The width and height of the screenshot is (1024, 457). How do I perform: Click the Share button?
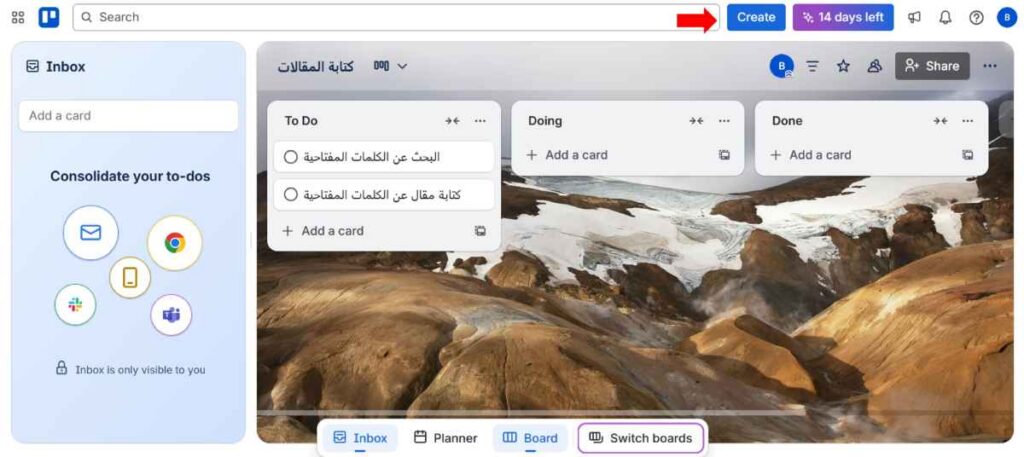932,66
